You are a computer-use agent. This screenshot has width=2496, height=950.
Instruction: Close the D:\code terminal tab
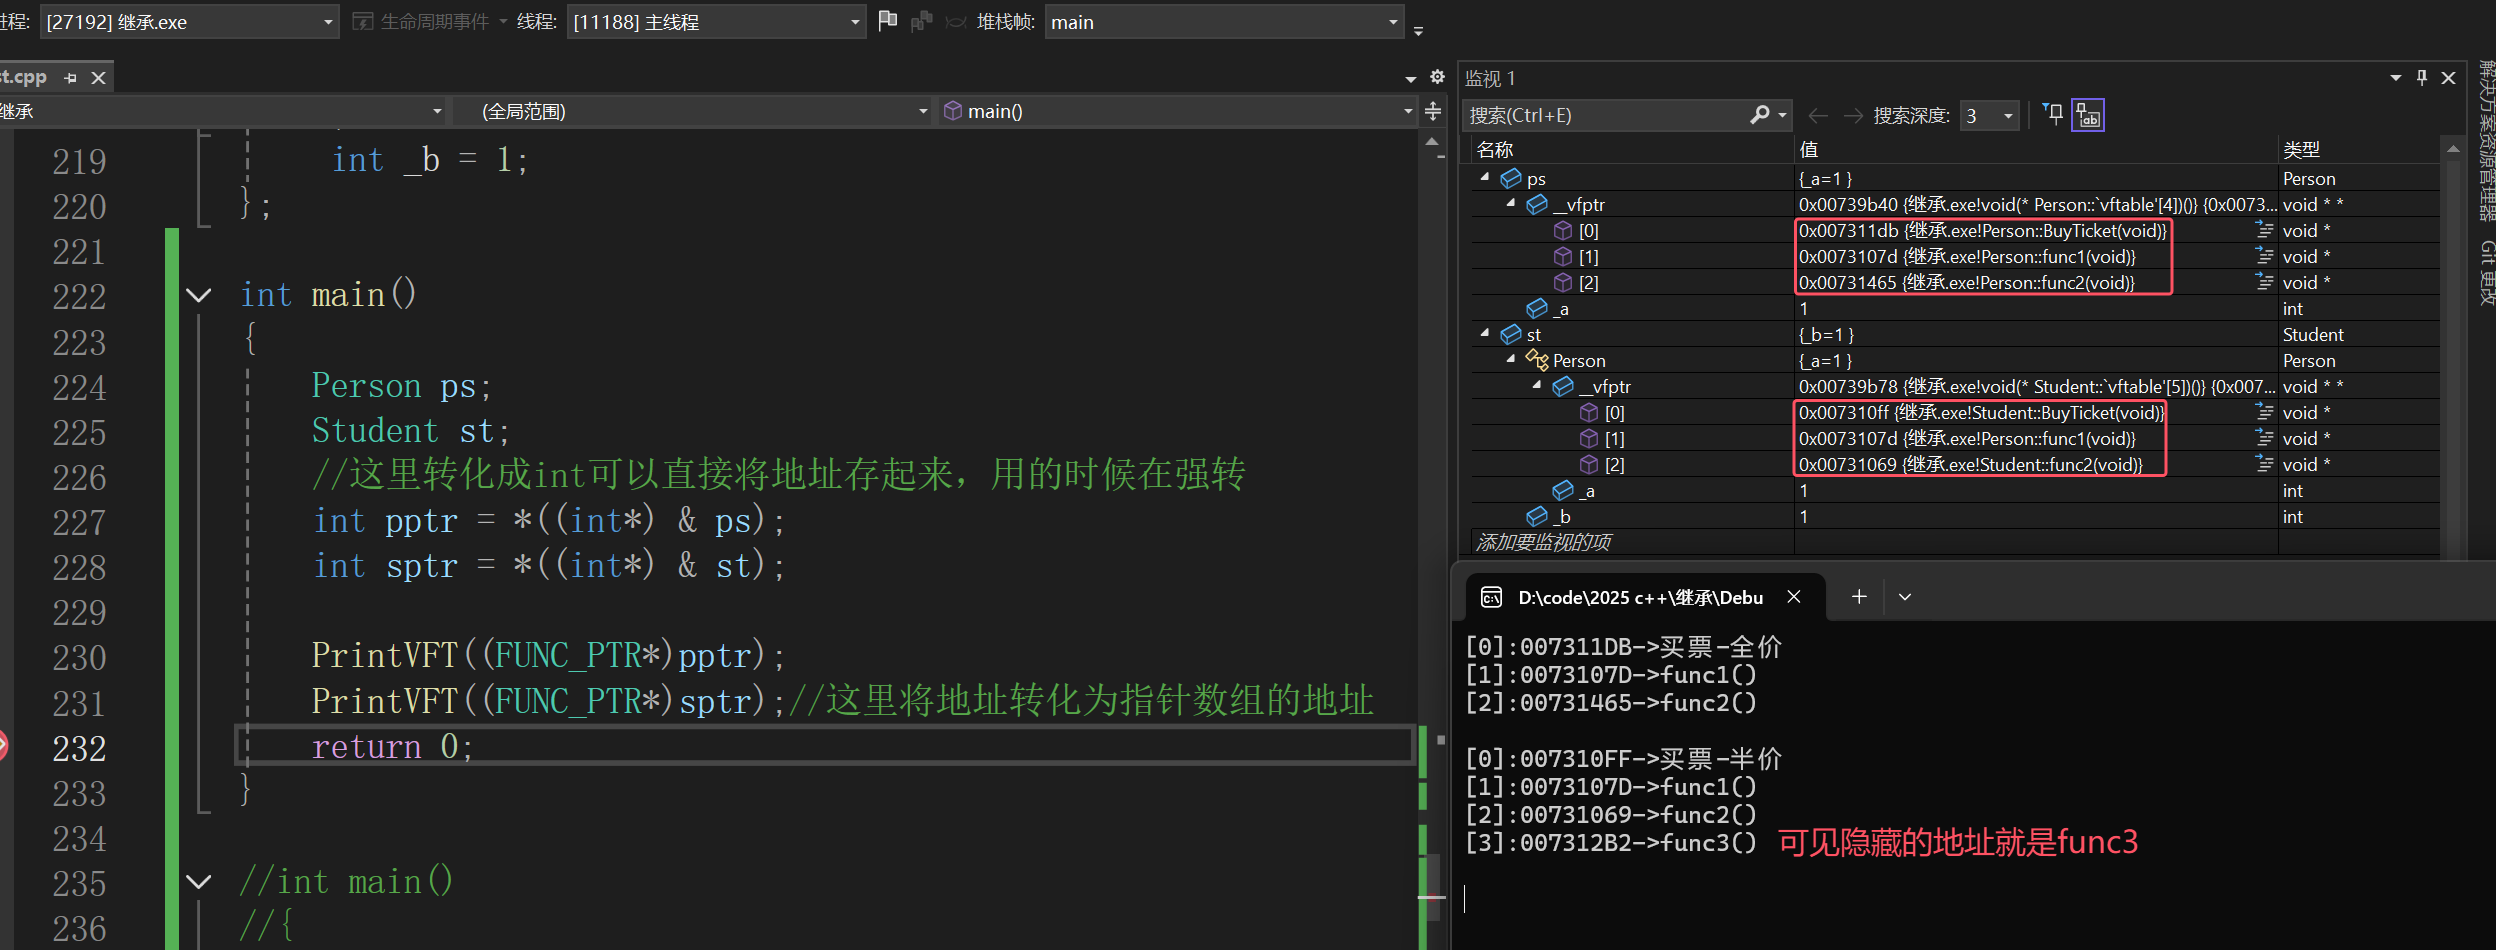[x=1794, y=596]
